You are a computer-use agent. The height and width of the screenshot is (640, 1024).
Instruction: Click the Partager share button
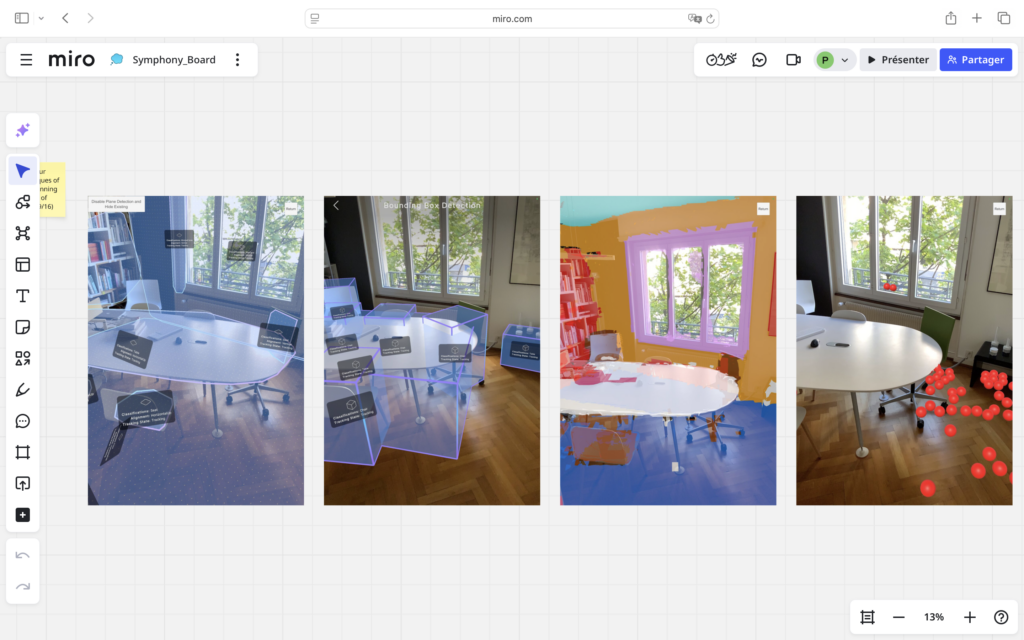point(975,60)
